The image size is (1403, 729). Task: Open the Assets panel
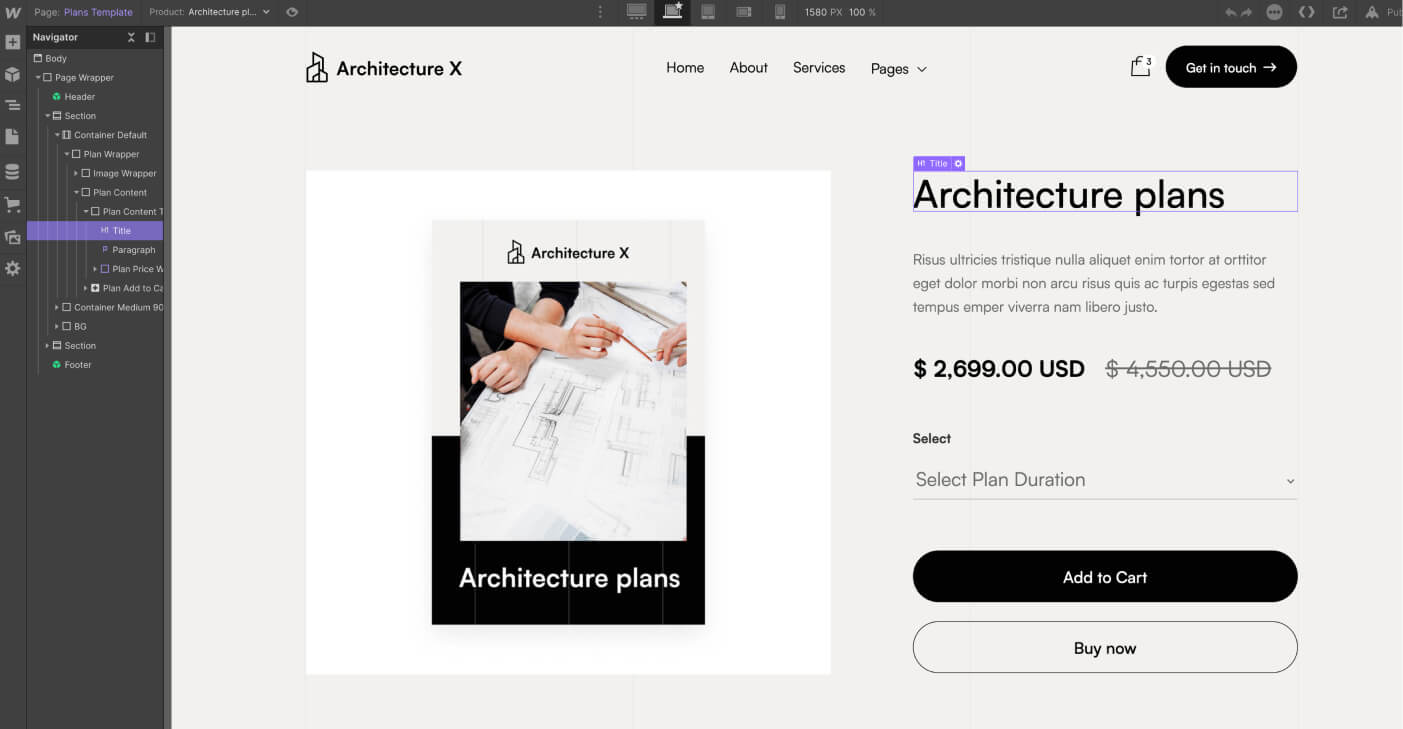click(13, 237)
